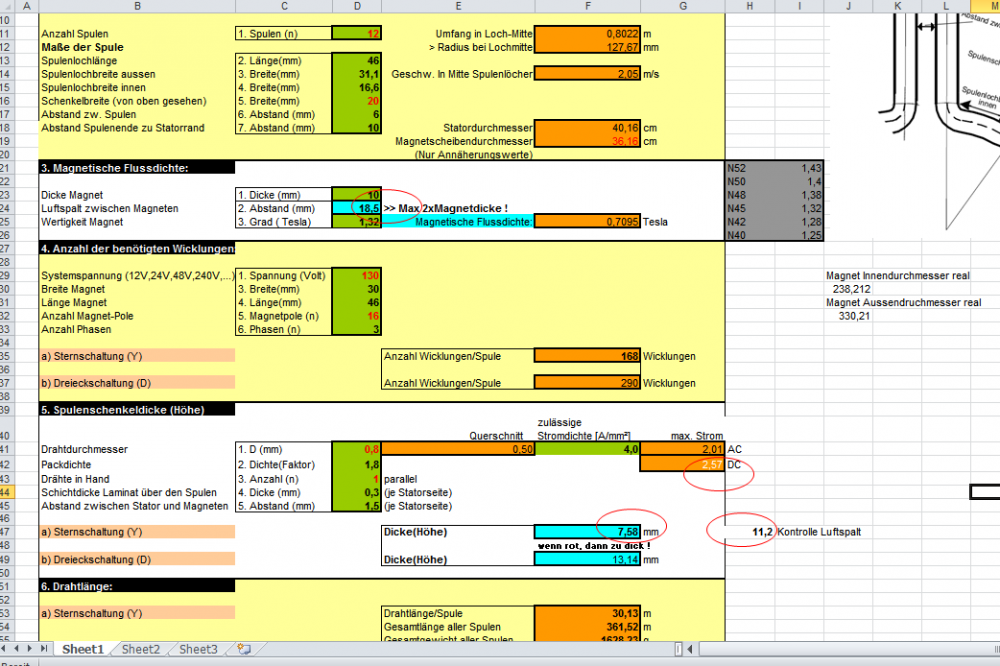
Task: Click Drahtdurchmesser value cell showing 0,8
Action: tap(357, 450)
